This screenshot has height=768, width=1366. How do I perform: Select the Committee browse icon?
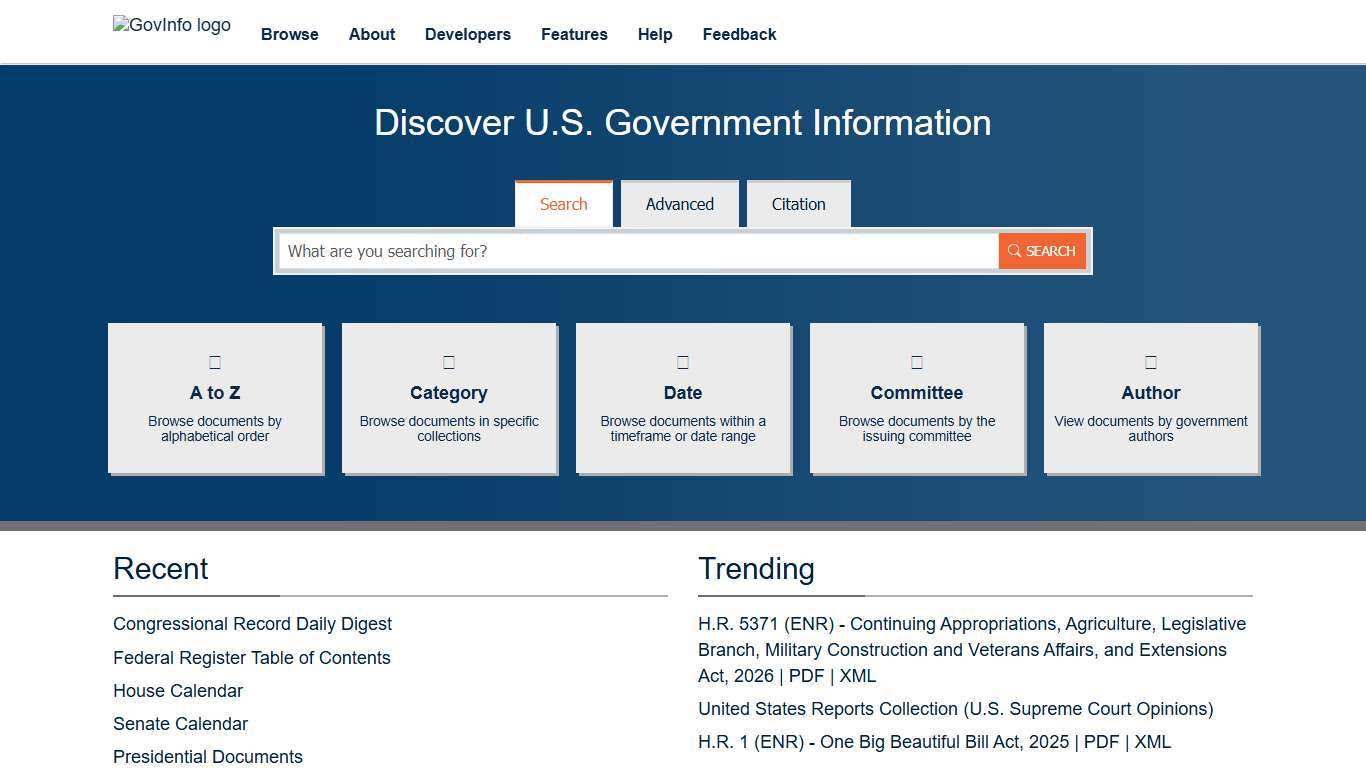click(x=916, y=362)
